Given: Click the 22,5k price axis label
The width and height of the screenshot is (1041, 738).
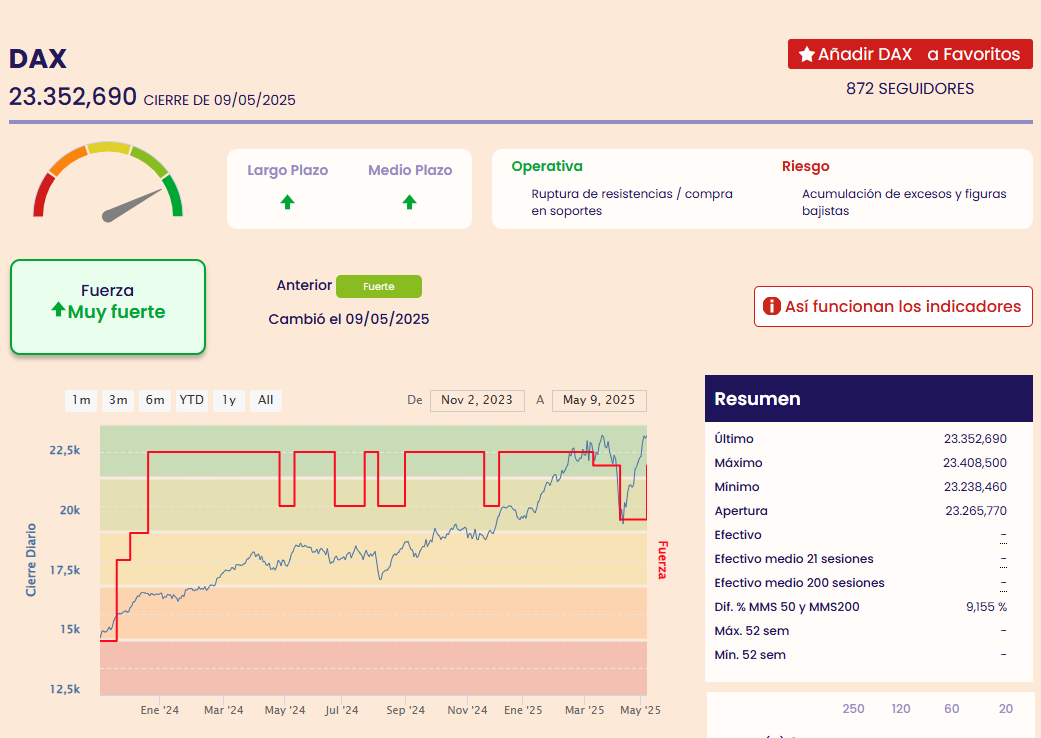Looking at the screenshot, I should (64, 450).
